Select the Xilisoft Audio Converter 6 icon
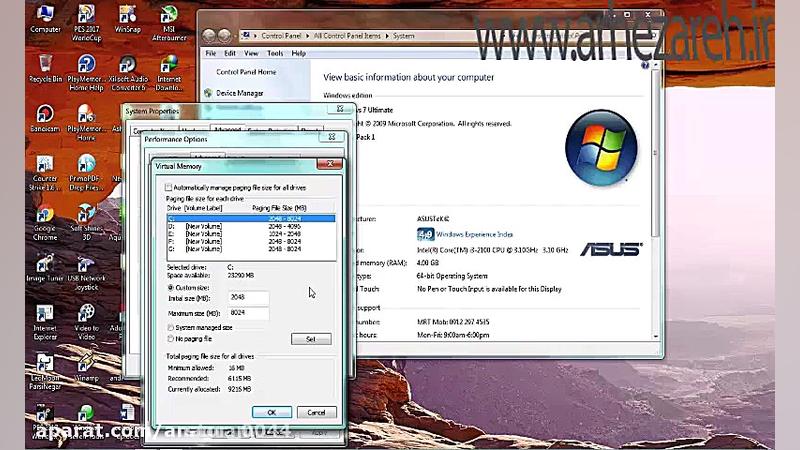Screen dimensions: 800x450 click(128, 73)
